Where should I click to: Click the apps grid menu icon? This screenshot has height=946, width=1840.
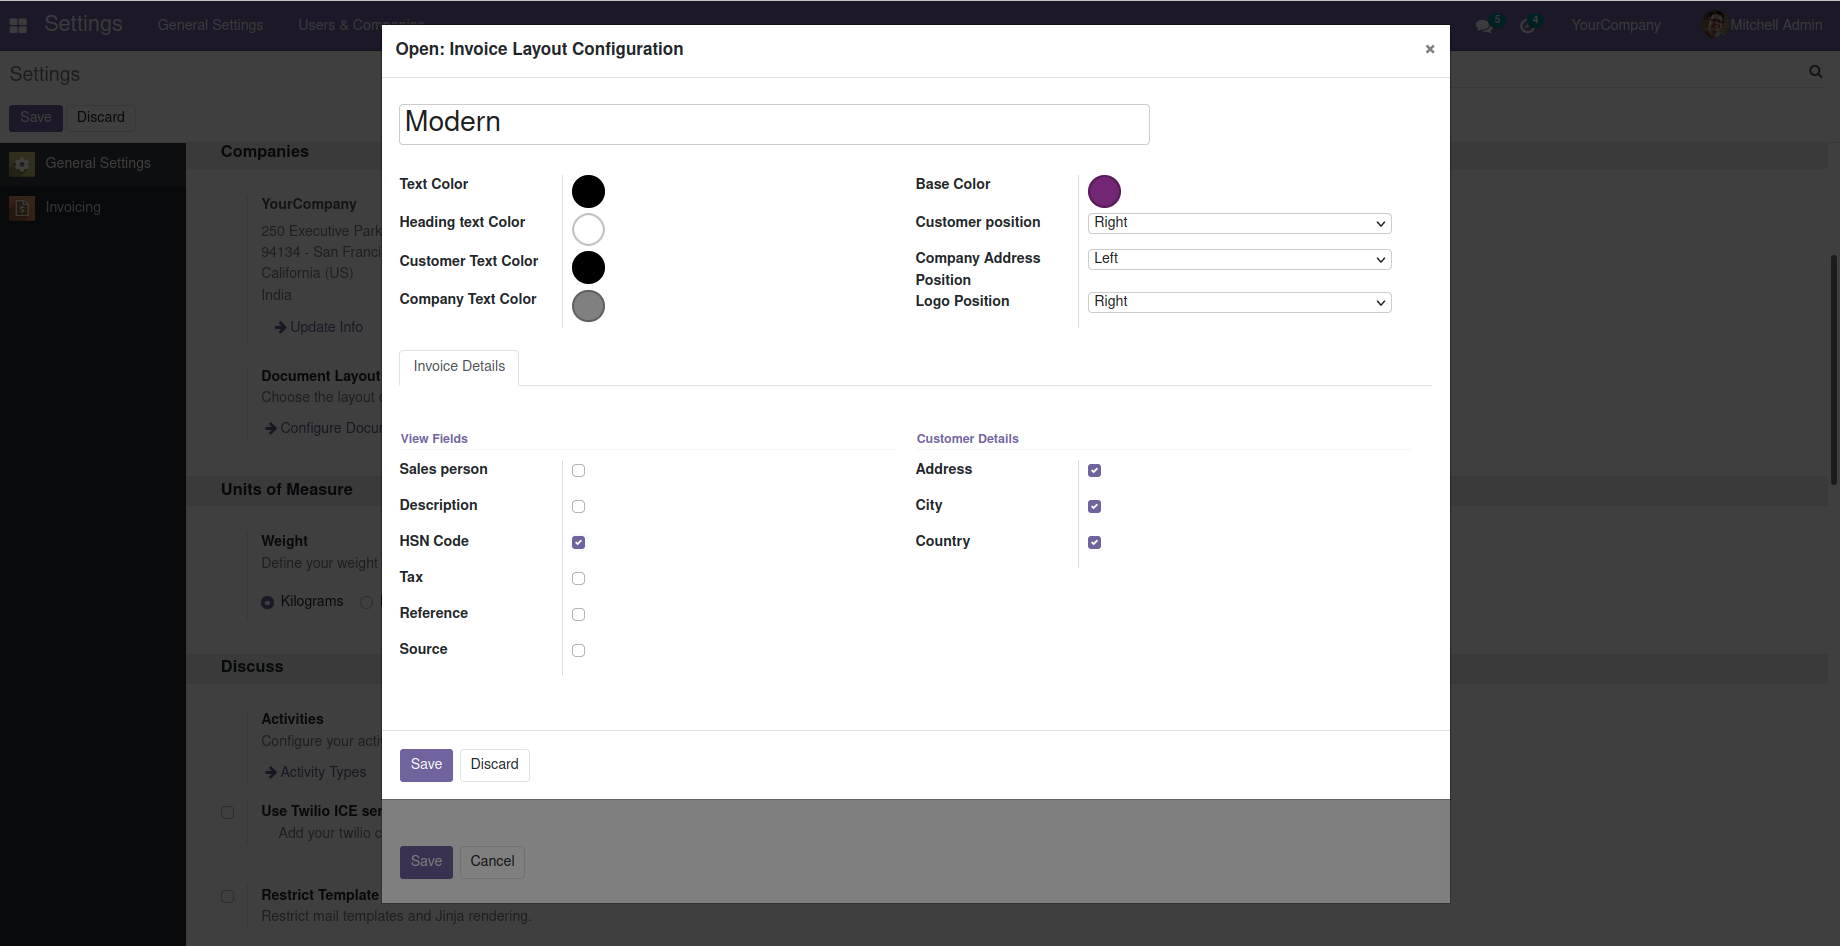[18, 25]
